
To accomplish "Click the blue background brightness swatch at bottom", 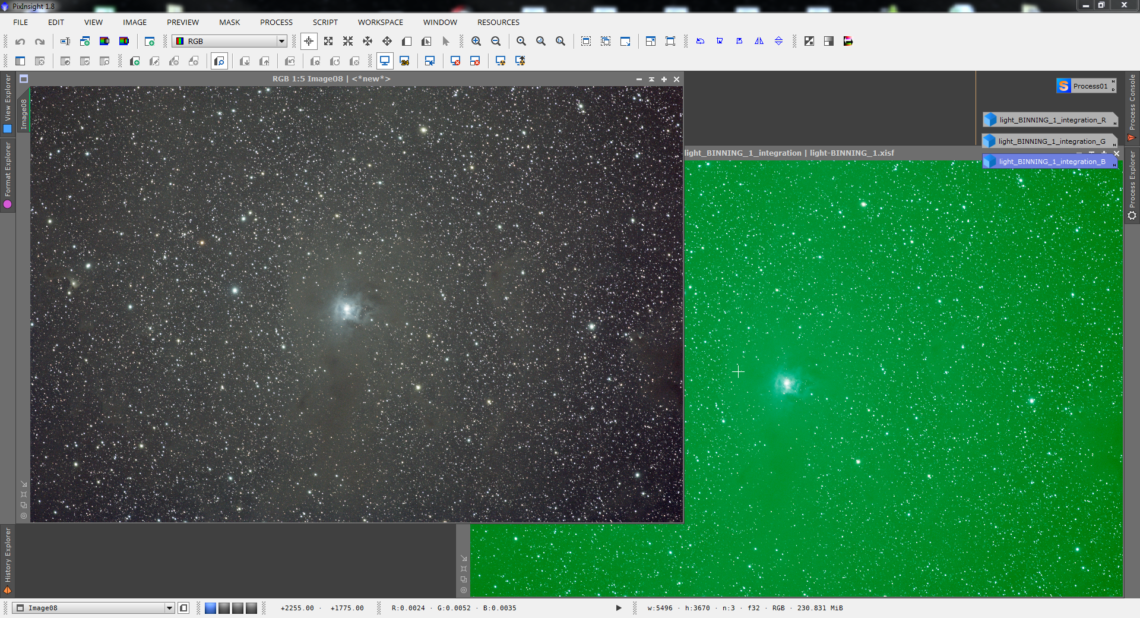I will [x=211, y=607].
